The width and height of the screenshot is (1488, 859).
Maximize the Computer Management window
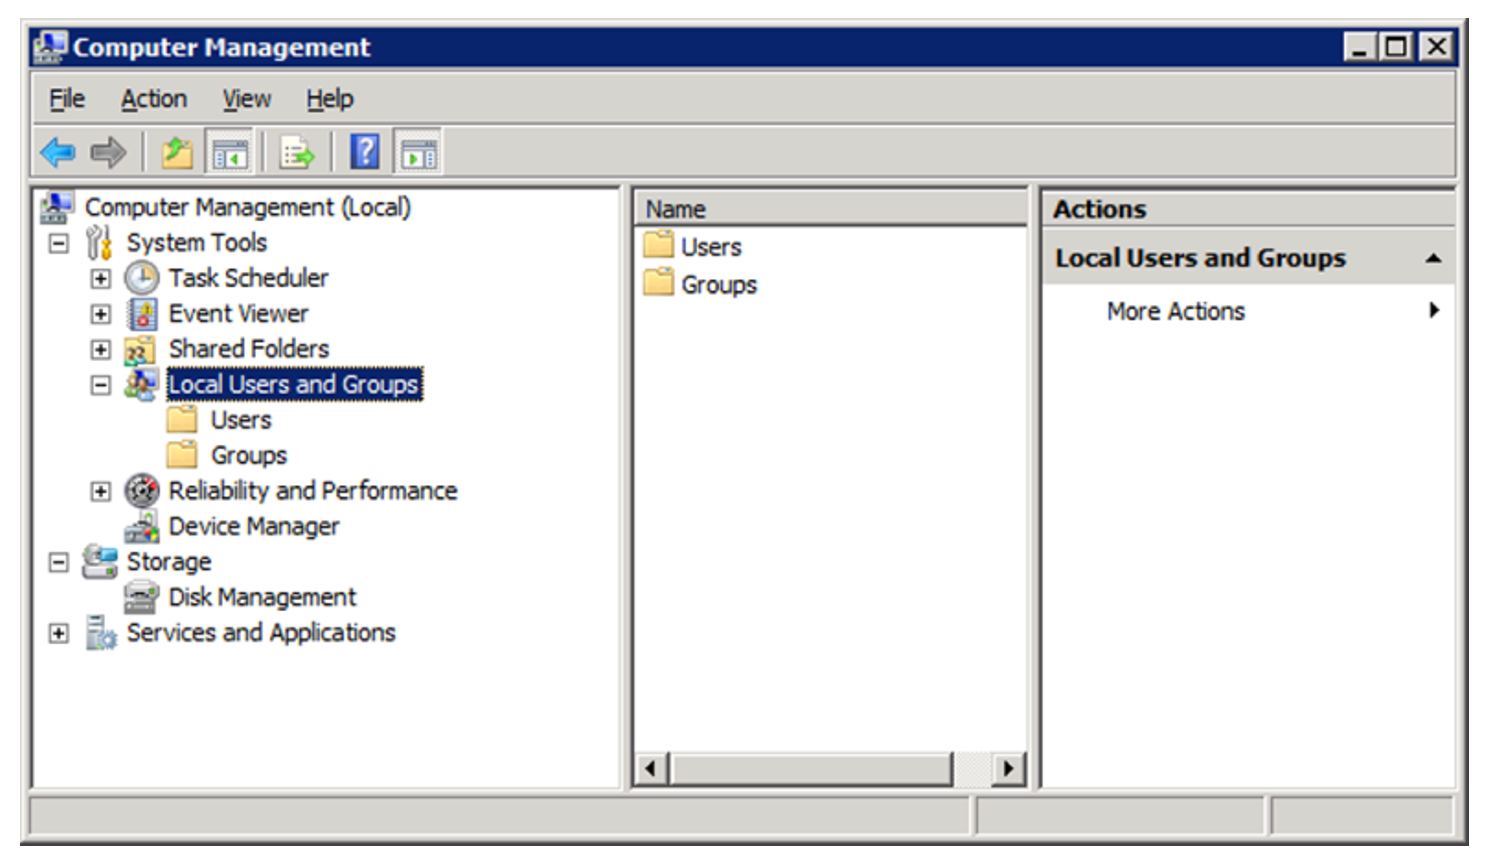[x=1396, y=46]
